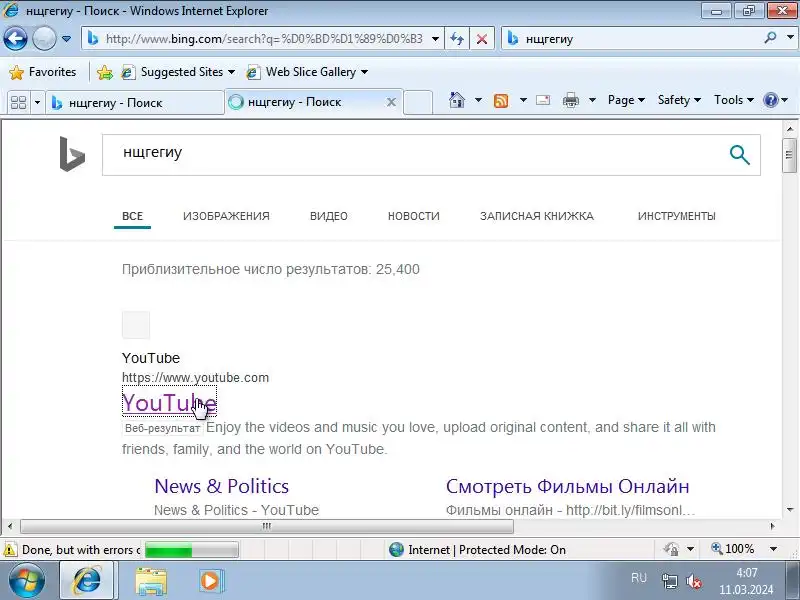800x600 pixels.
Task: Click horizontal scrollbar right arrow
Action: (772, 526)
